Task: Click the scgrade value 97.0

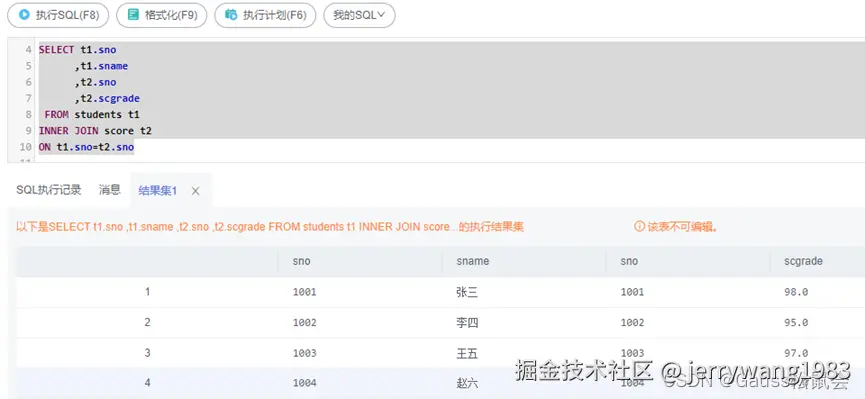Action: coord(796,353)
